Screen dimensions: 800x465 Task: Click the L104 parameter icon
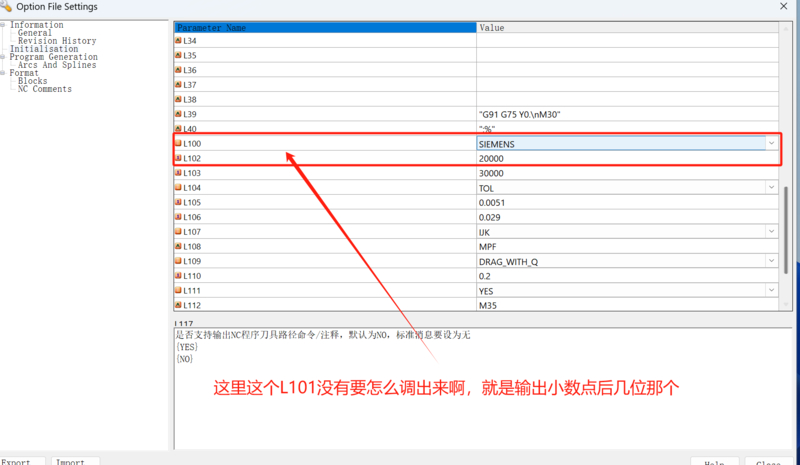[x=178, y=187]
